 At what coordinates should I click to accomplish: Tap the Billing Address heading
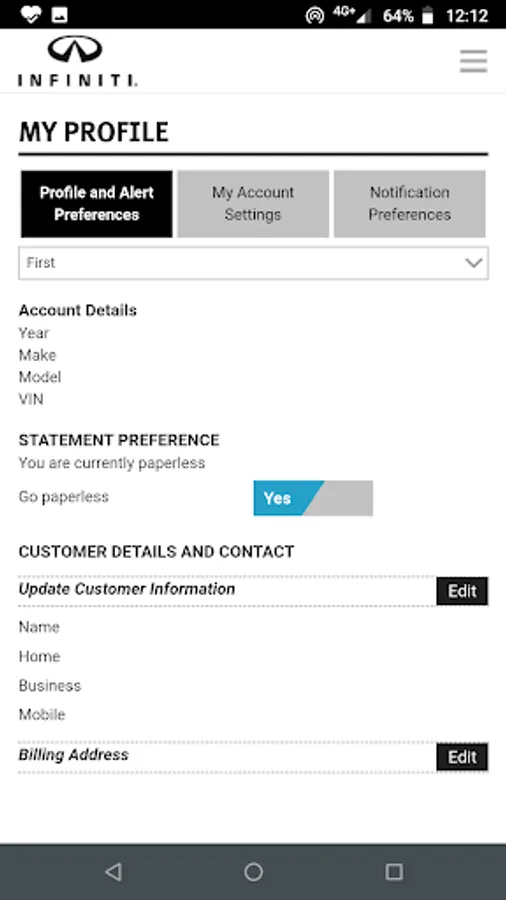(73, 755)
